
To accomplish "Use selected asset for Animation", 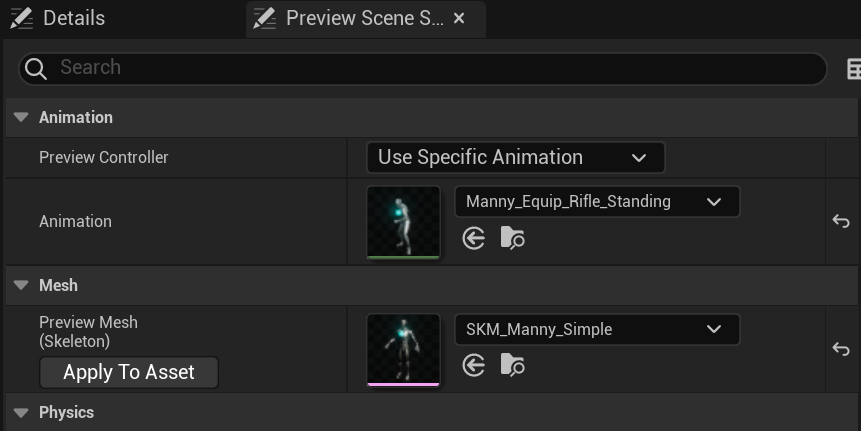I will [474, 238].
